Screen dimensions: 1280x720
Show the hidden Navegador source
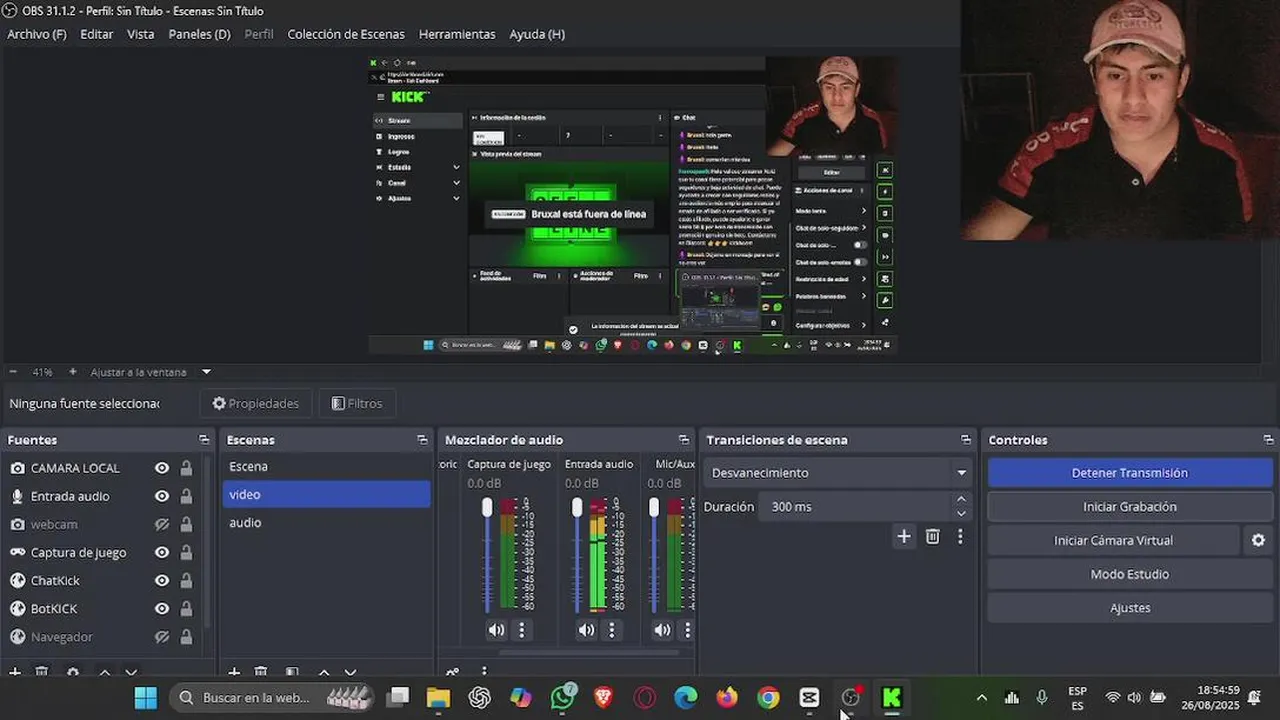[x=162, y=636]
